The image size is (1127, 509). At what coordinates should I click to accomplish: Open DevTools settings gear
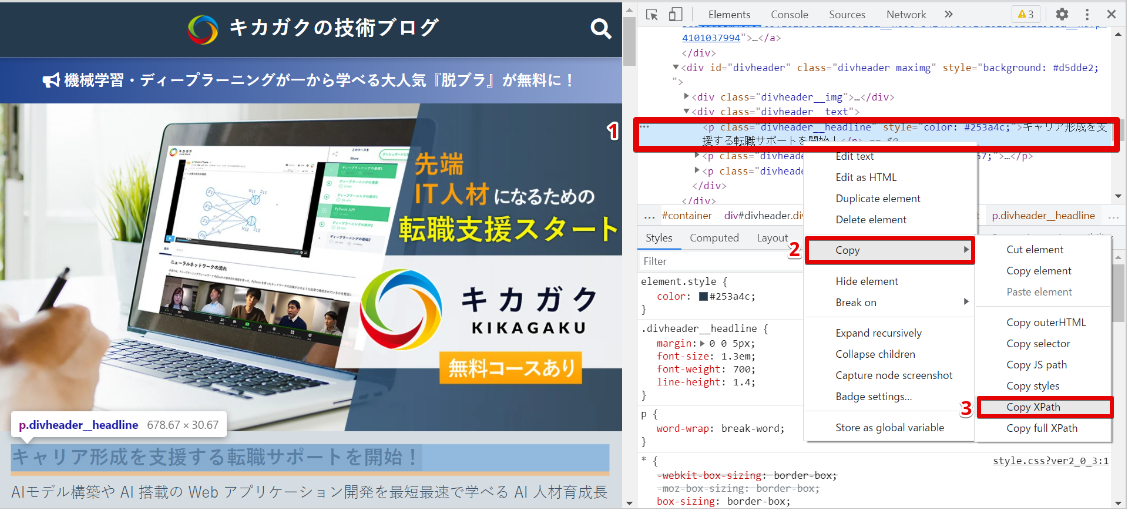click(x=1062, y=14)
